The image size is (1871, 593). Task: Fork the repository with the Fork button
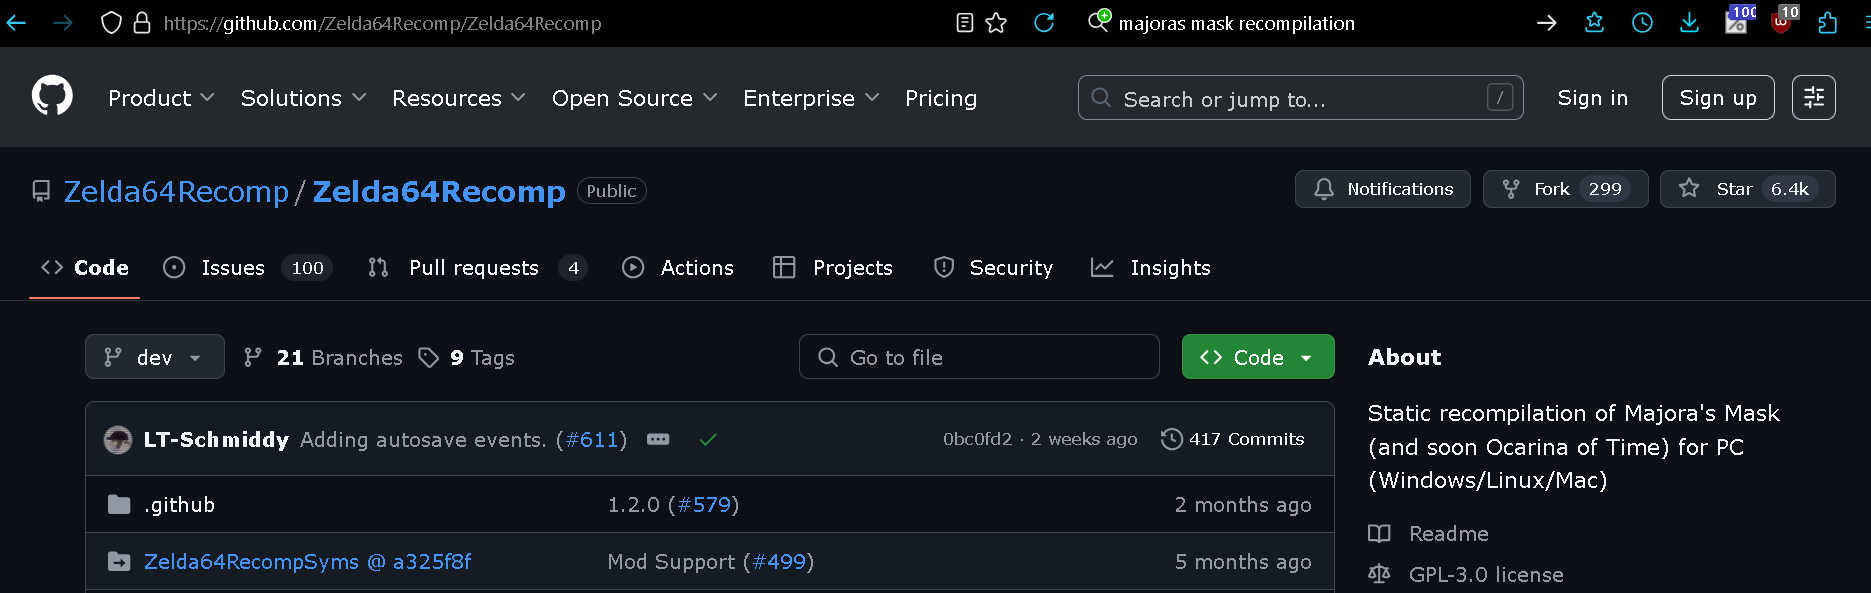click(x=1566, y=189)
